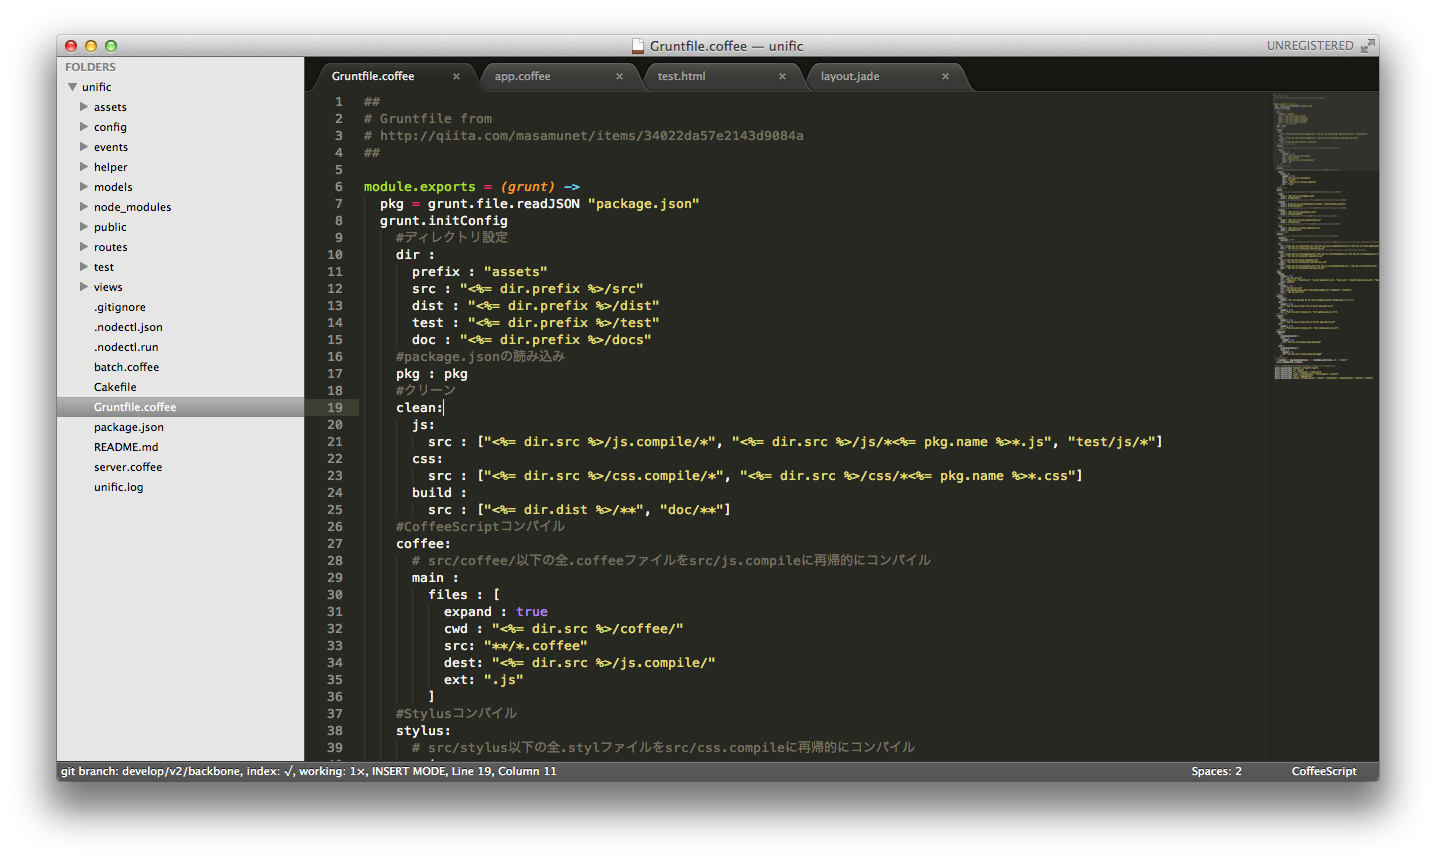Collapse the unific root folder
The width and height of the screenshot is (1436, 860).
point(72,87)
